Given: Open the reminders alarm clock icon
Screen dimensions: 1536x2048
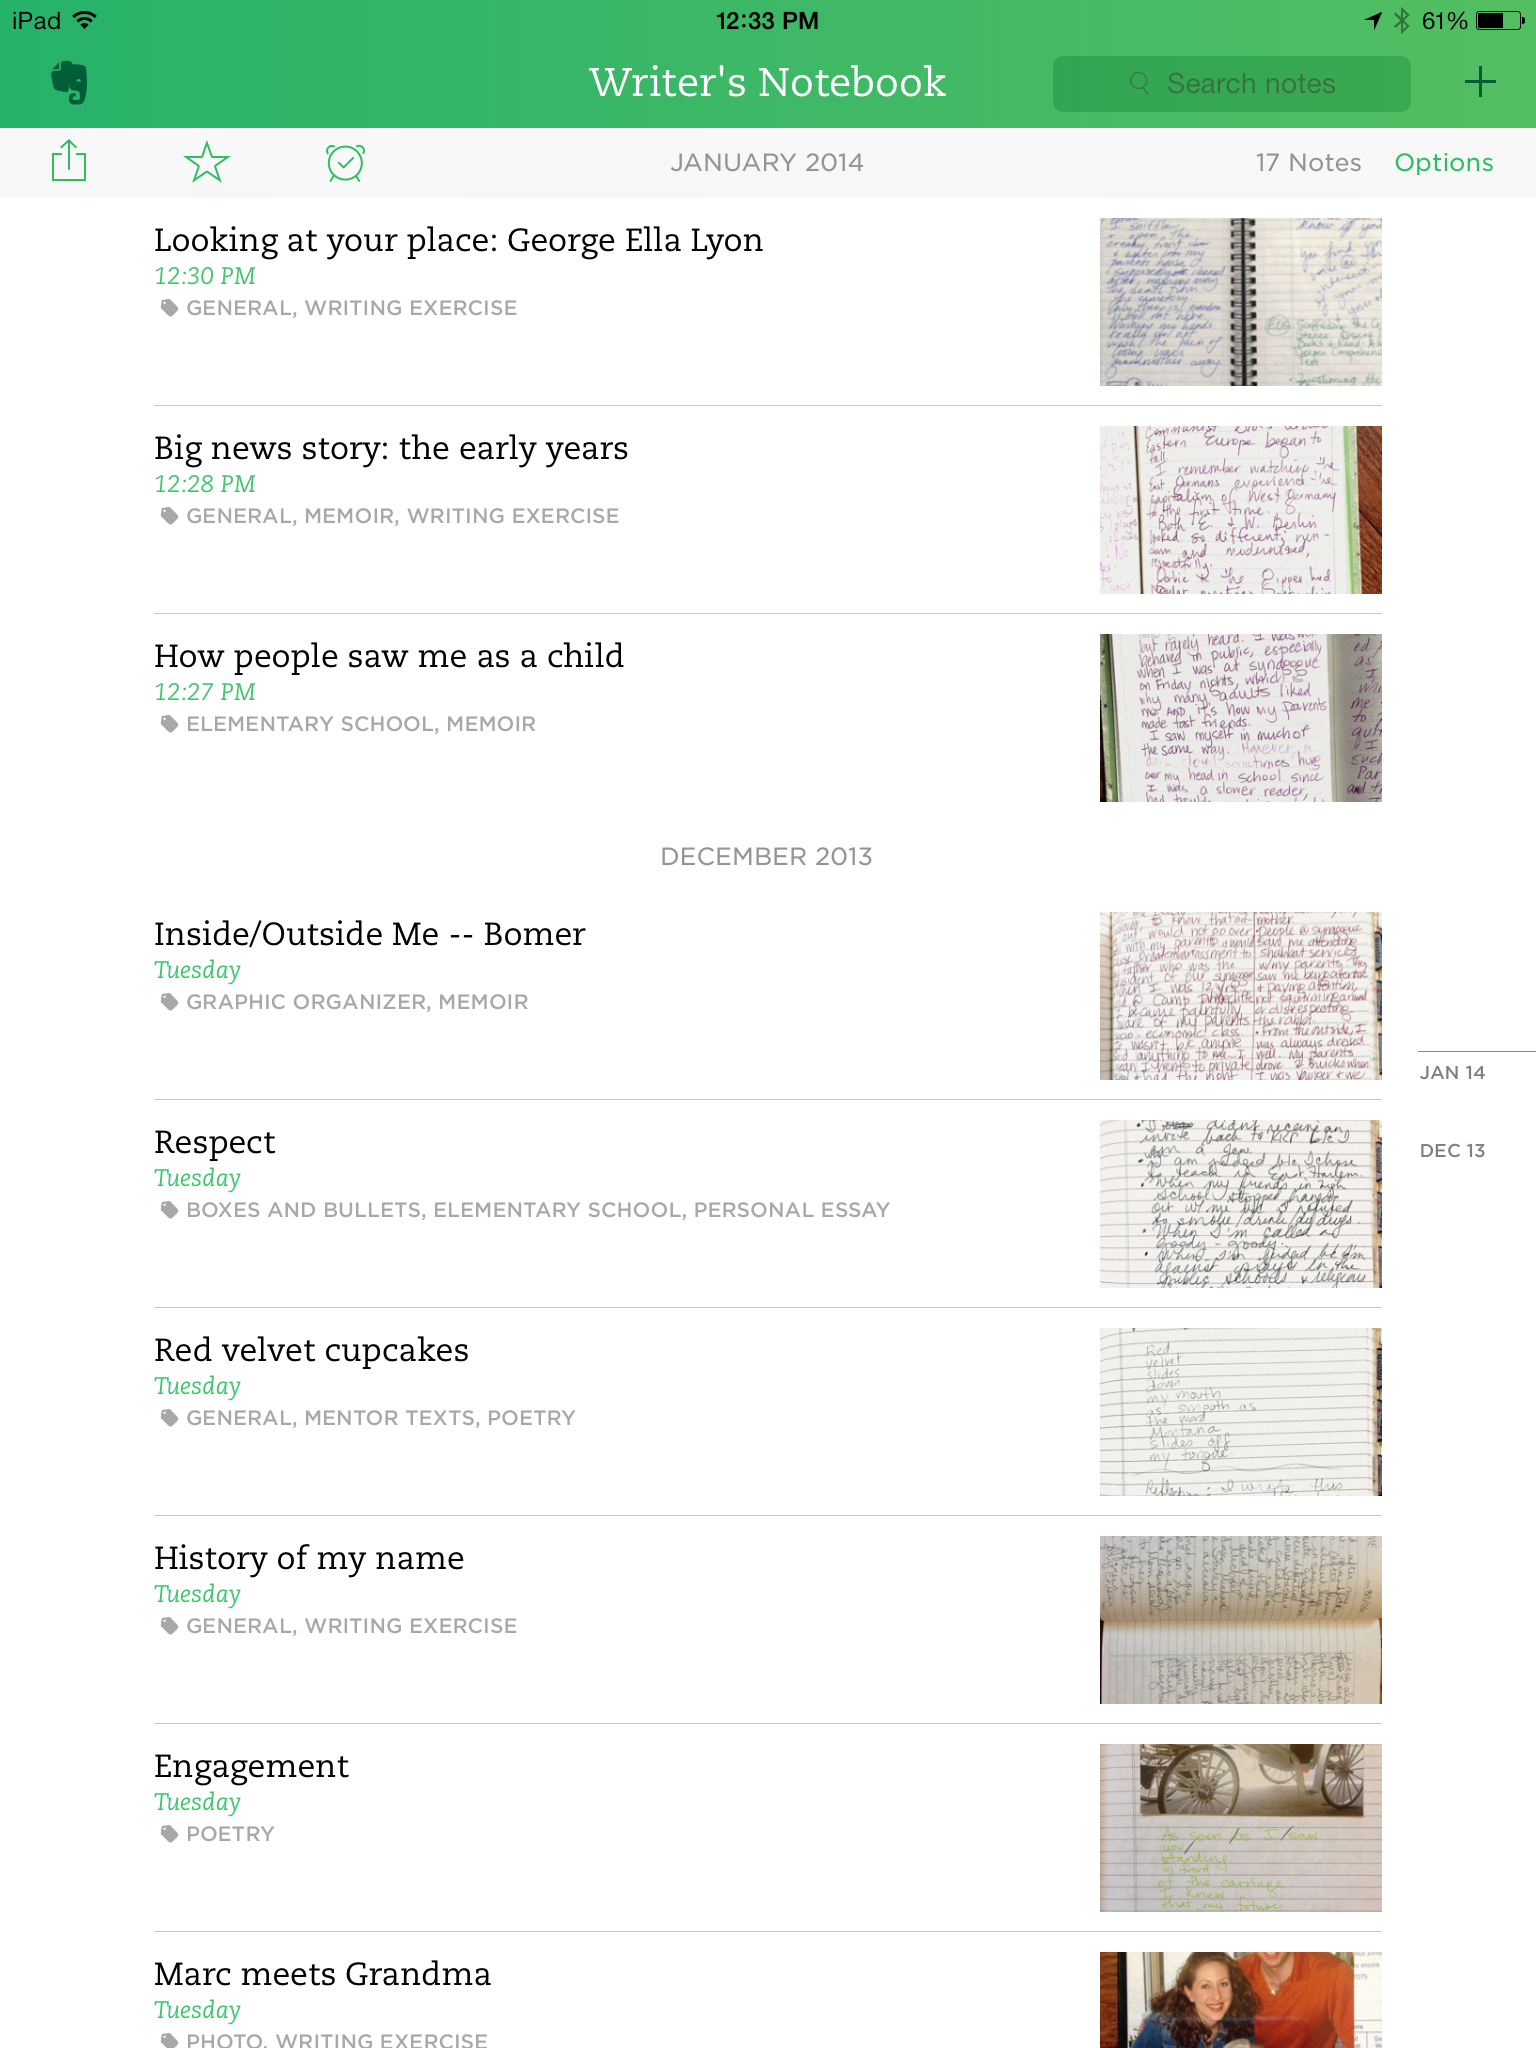Looking at the screenshot, I should pos(345,162).
